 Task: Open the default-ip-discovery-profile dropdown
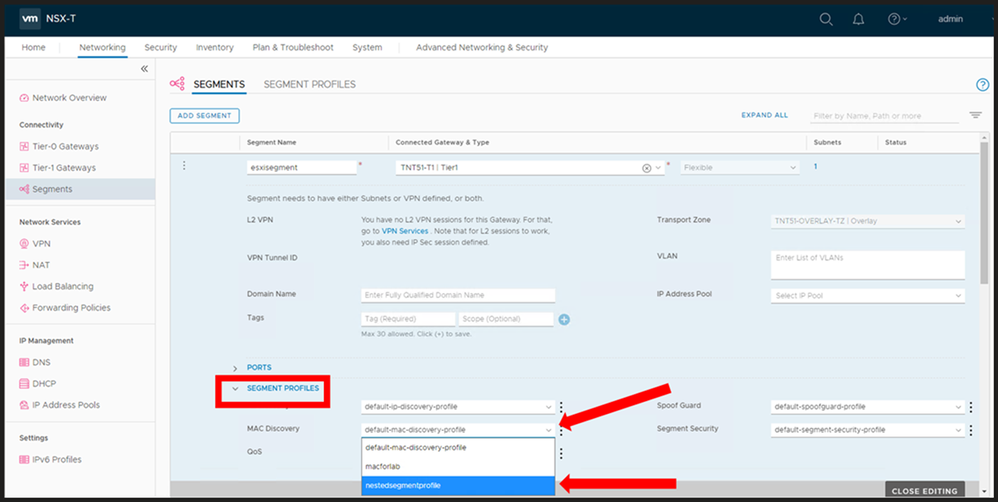[458, 407]
